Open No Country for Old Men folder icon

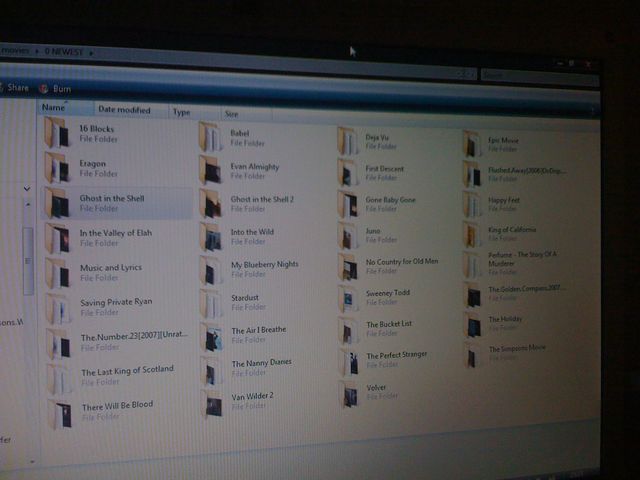pyautogui.click(x=349, y=267)
